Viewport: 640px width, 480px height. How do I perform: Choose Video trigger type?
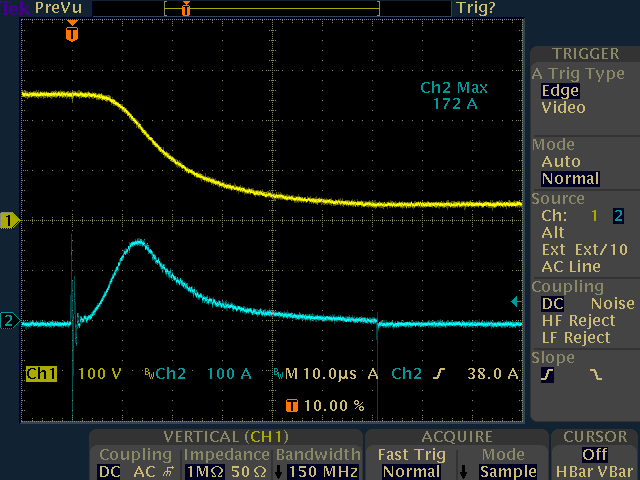[563, 107]
